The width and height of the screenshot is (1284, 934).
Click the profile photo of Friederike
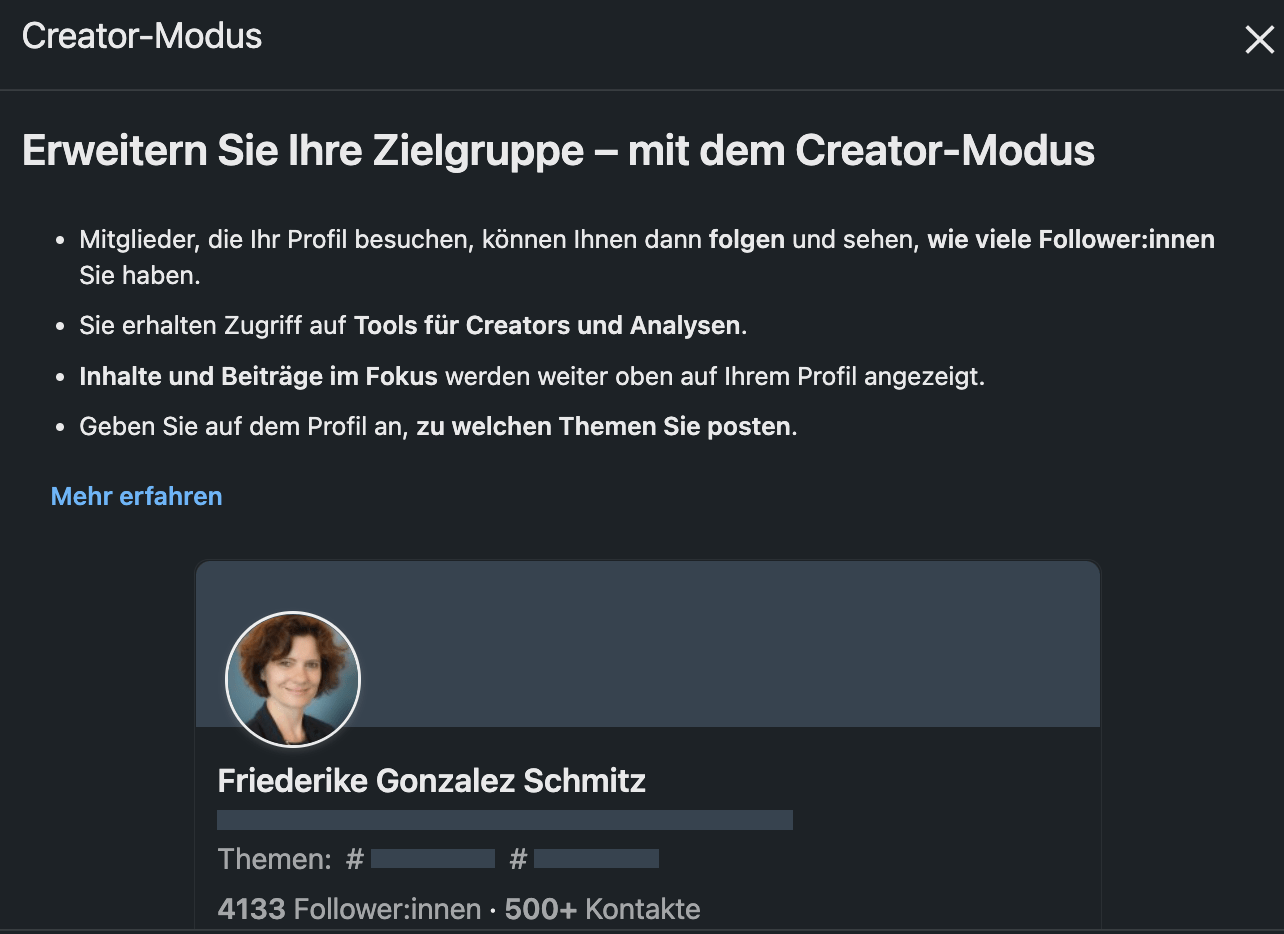tap(293, 679)
